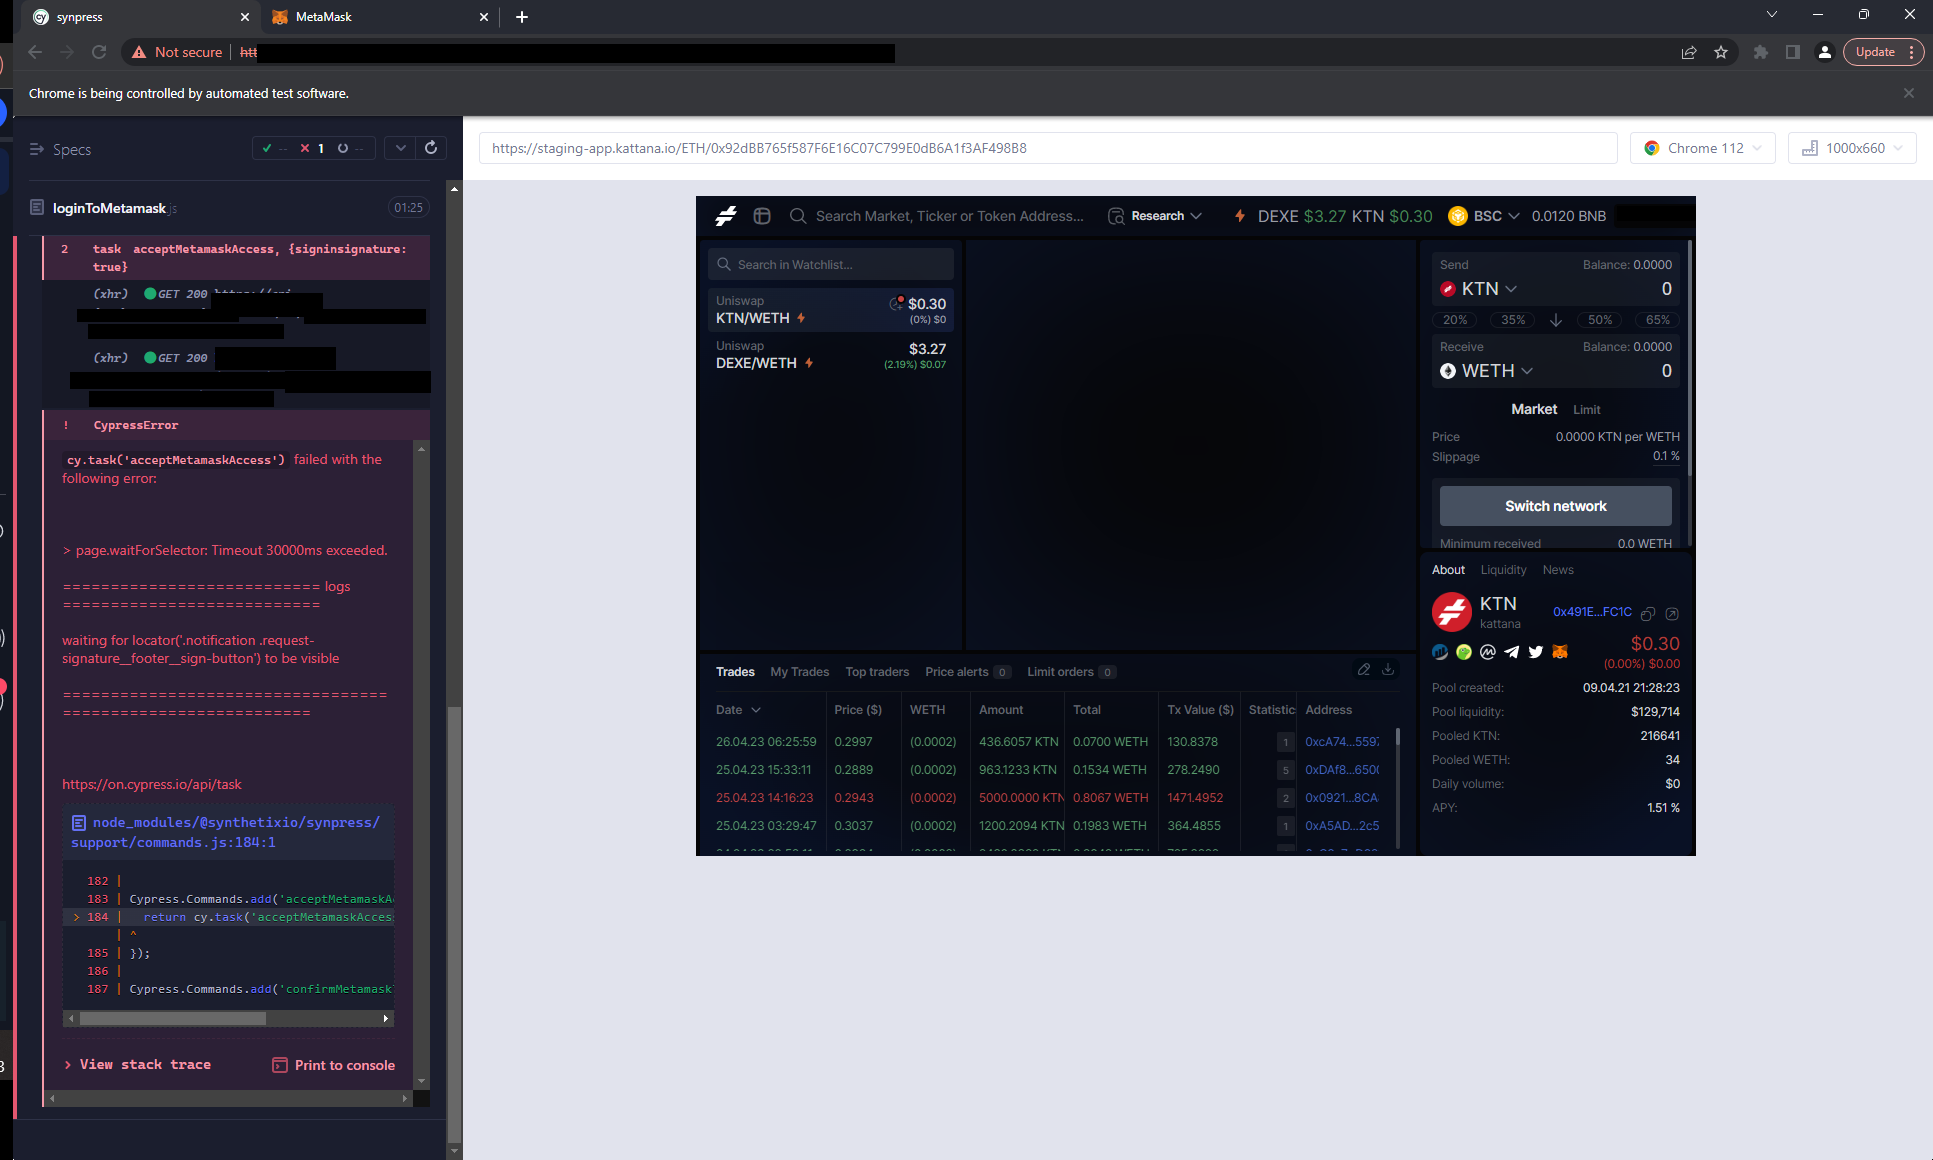Copy the KTN token address with copy icon
The height and width of the screenshot is (1160, 1933).
tap(1648, 613)
